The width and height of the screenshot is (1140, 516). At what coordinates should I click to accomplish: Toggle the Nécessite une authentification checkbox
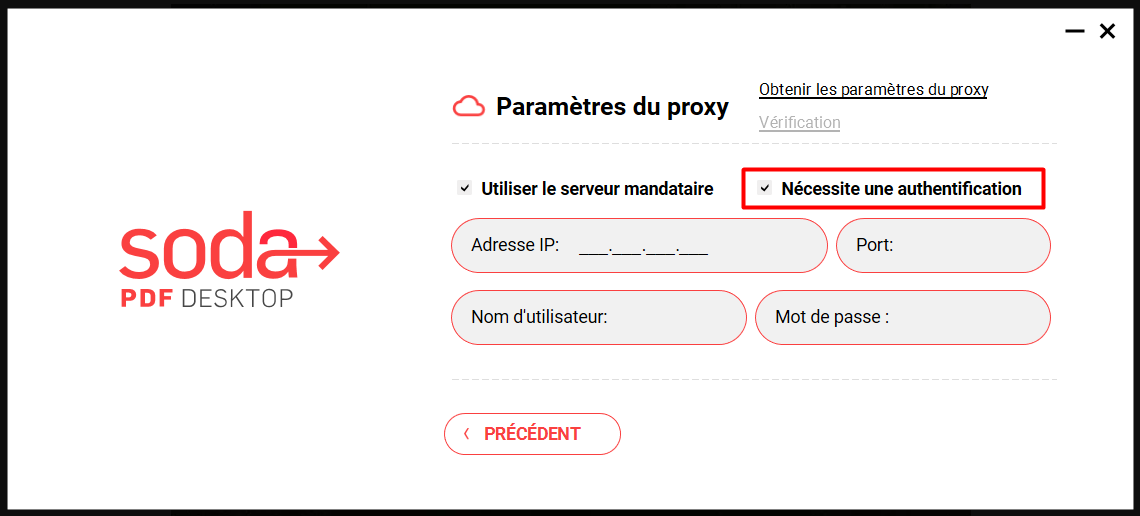tap(765, 188)
